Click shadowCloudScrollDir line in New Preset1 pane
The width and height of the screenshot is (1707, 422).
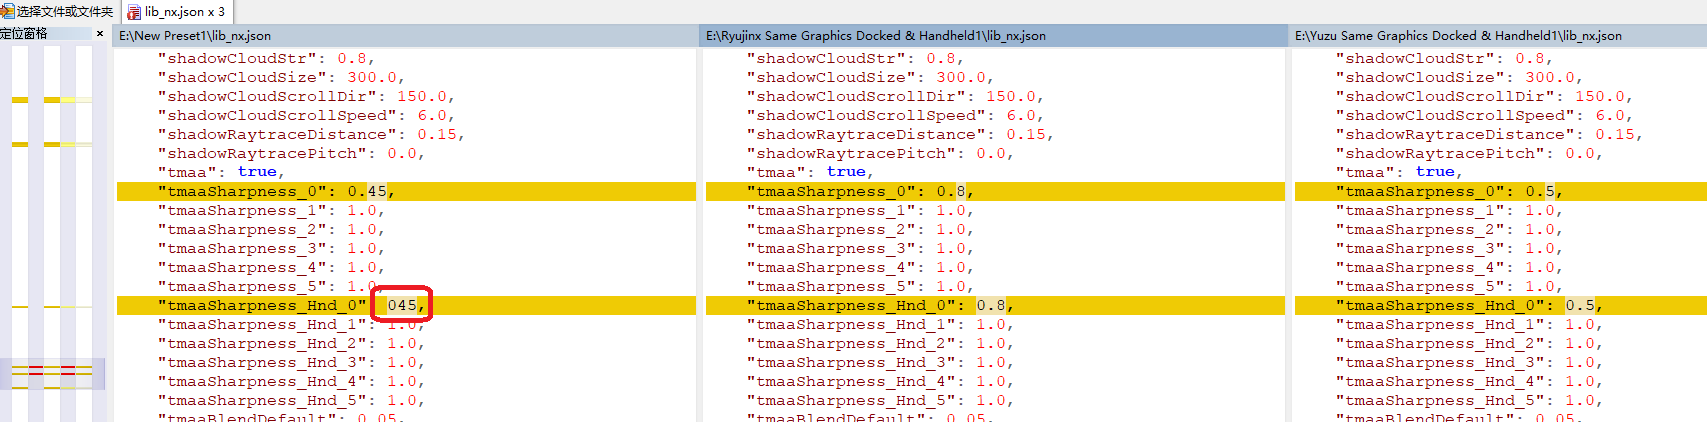point(306,96)
